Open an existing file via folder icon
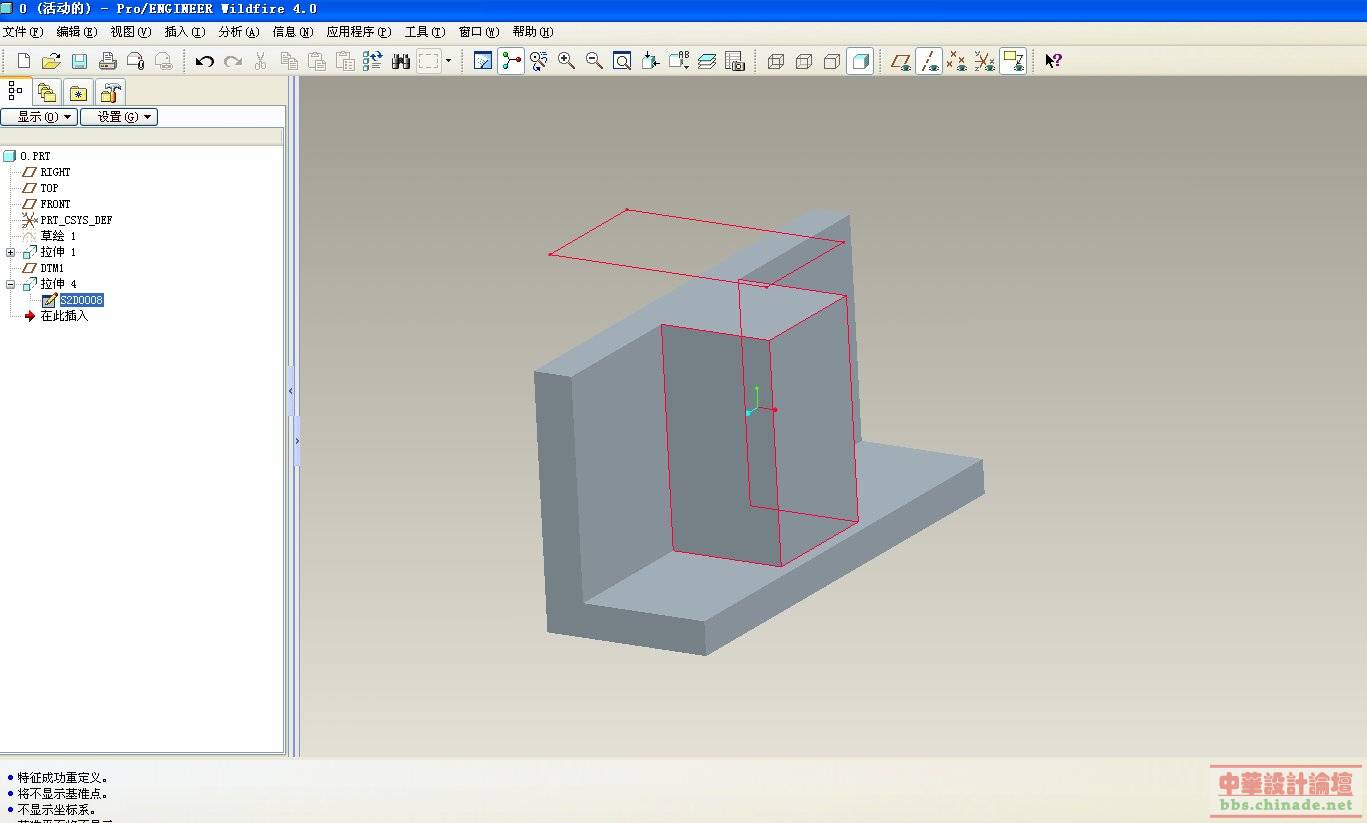The height and width of the screenshot is (823, 1367). point(51,61)
